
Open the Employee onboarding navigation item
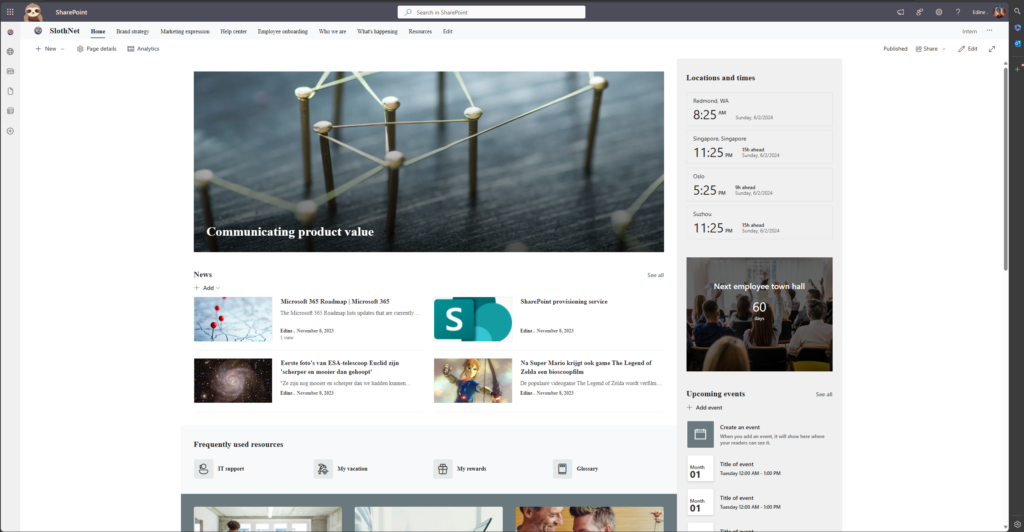click(x=283, y=31)
